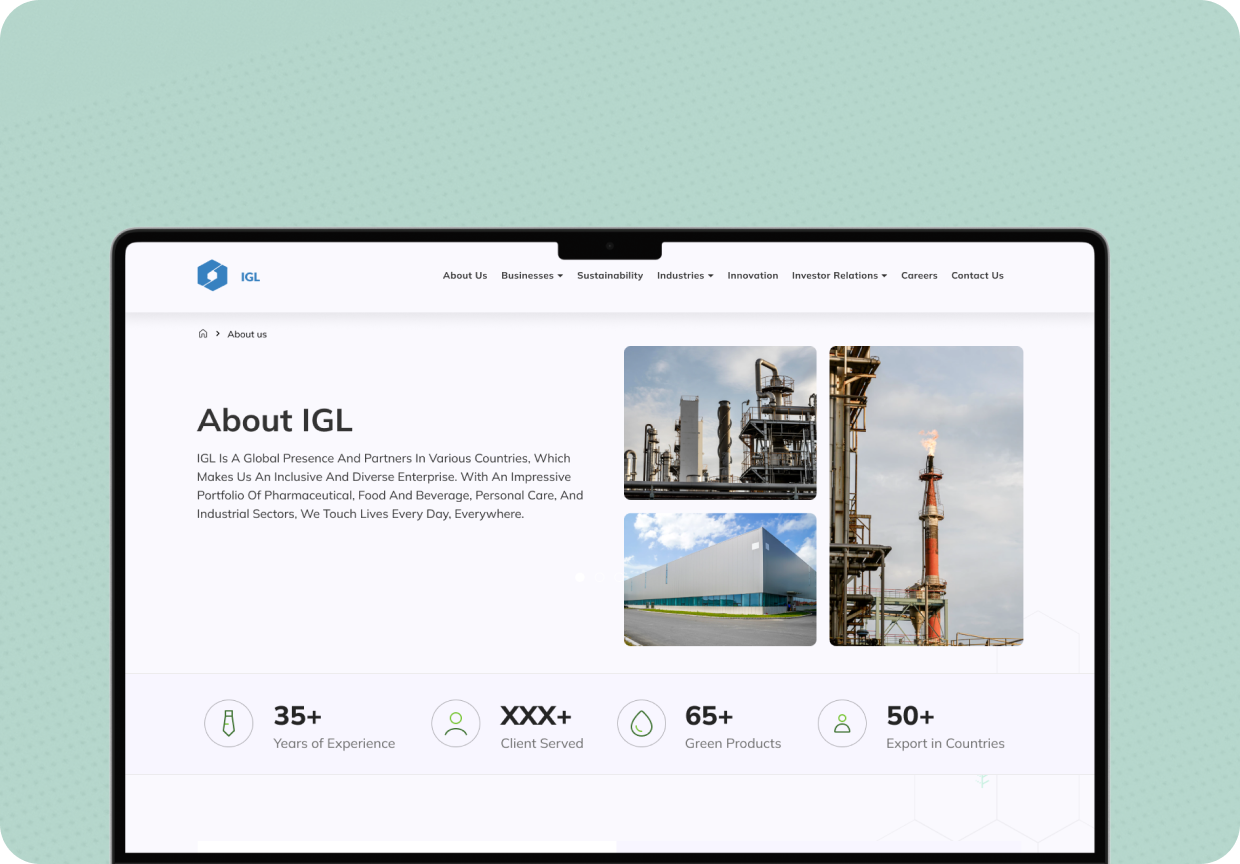Open the refinery towers photo
This screenshot has height=864, width=1240.
(720, 423)
